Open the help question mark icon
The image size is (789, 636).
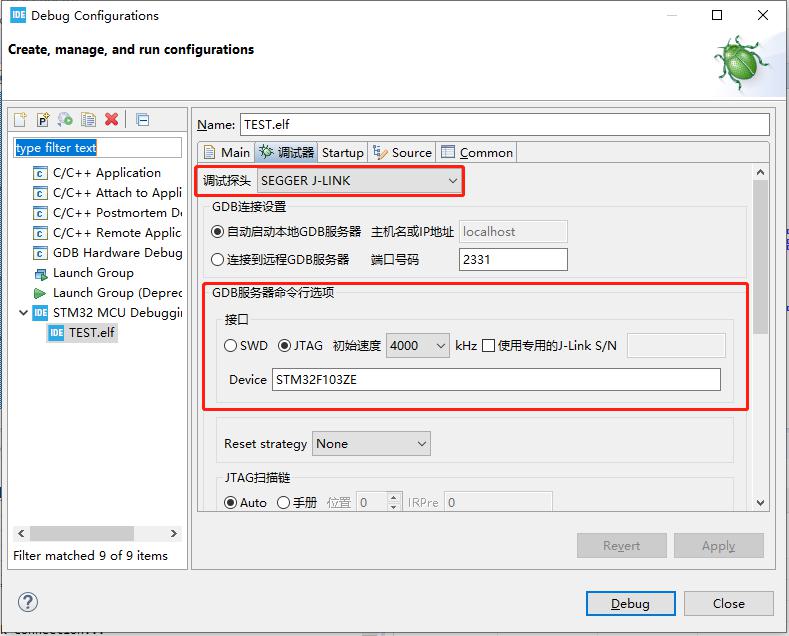28,602
